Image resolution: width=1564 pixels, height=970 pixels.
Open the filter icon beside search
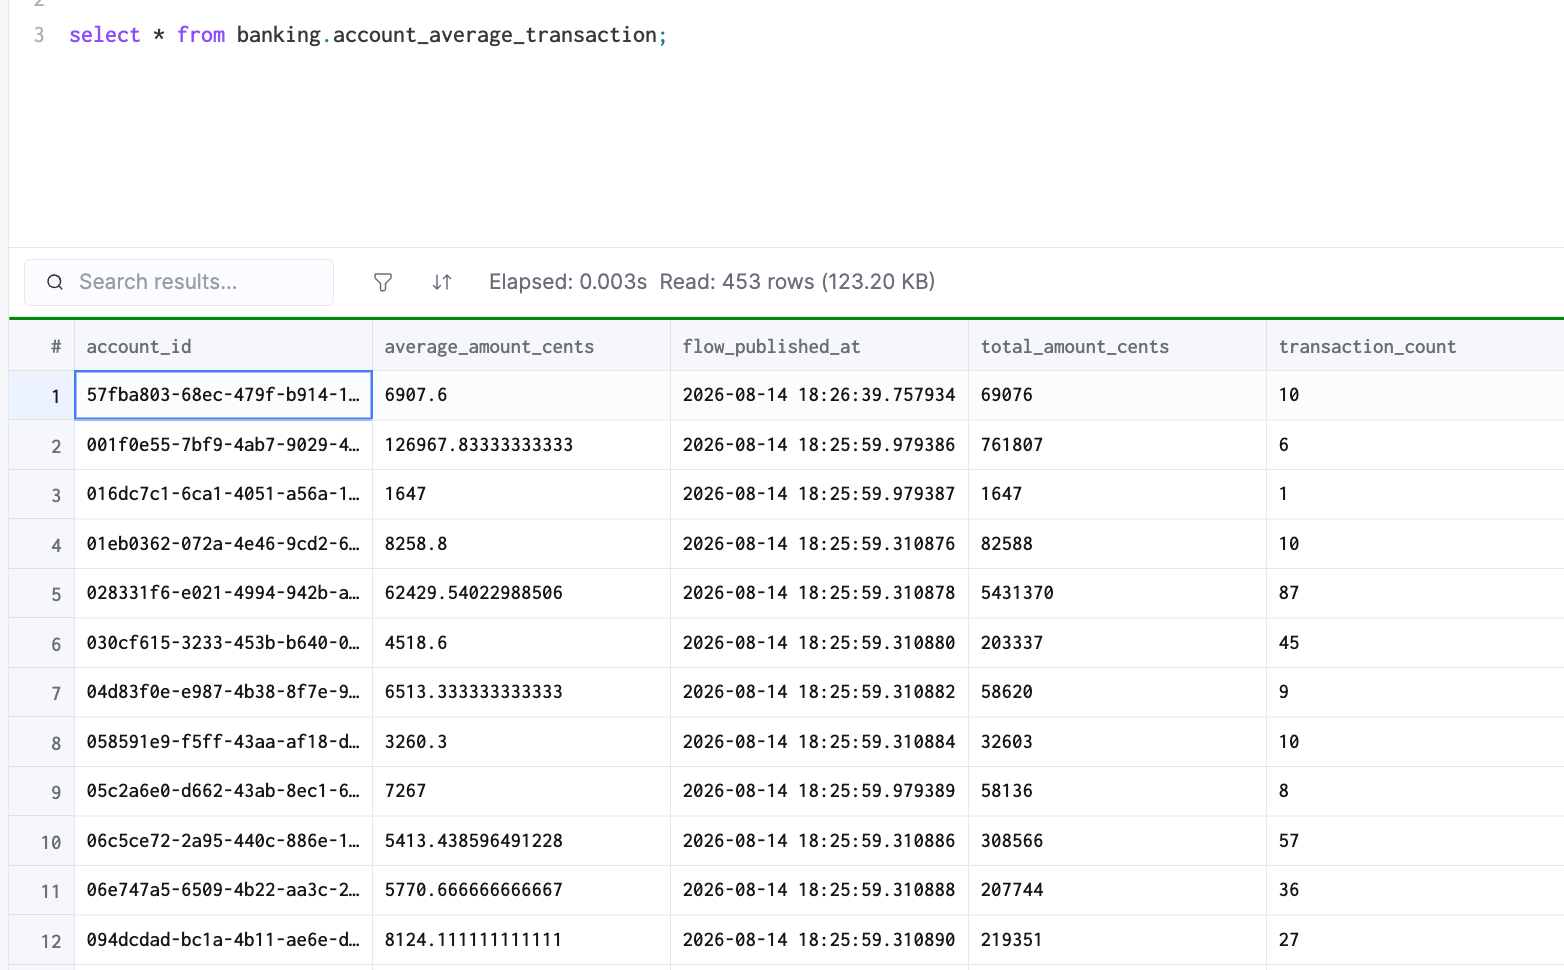(x=382, y=283)
